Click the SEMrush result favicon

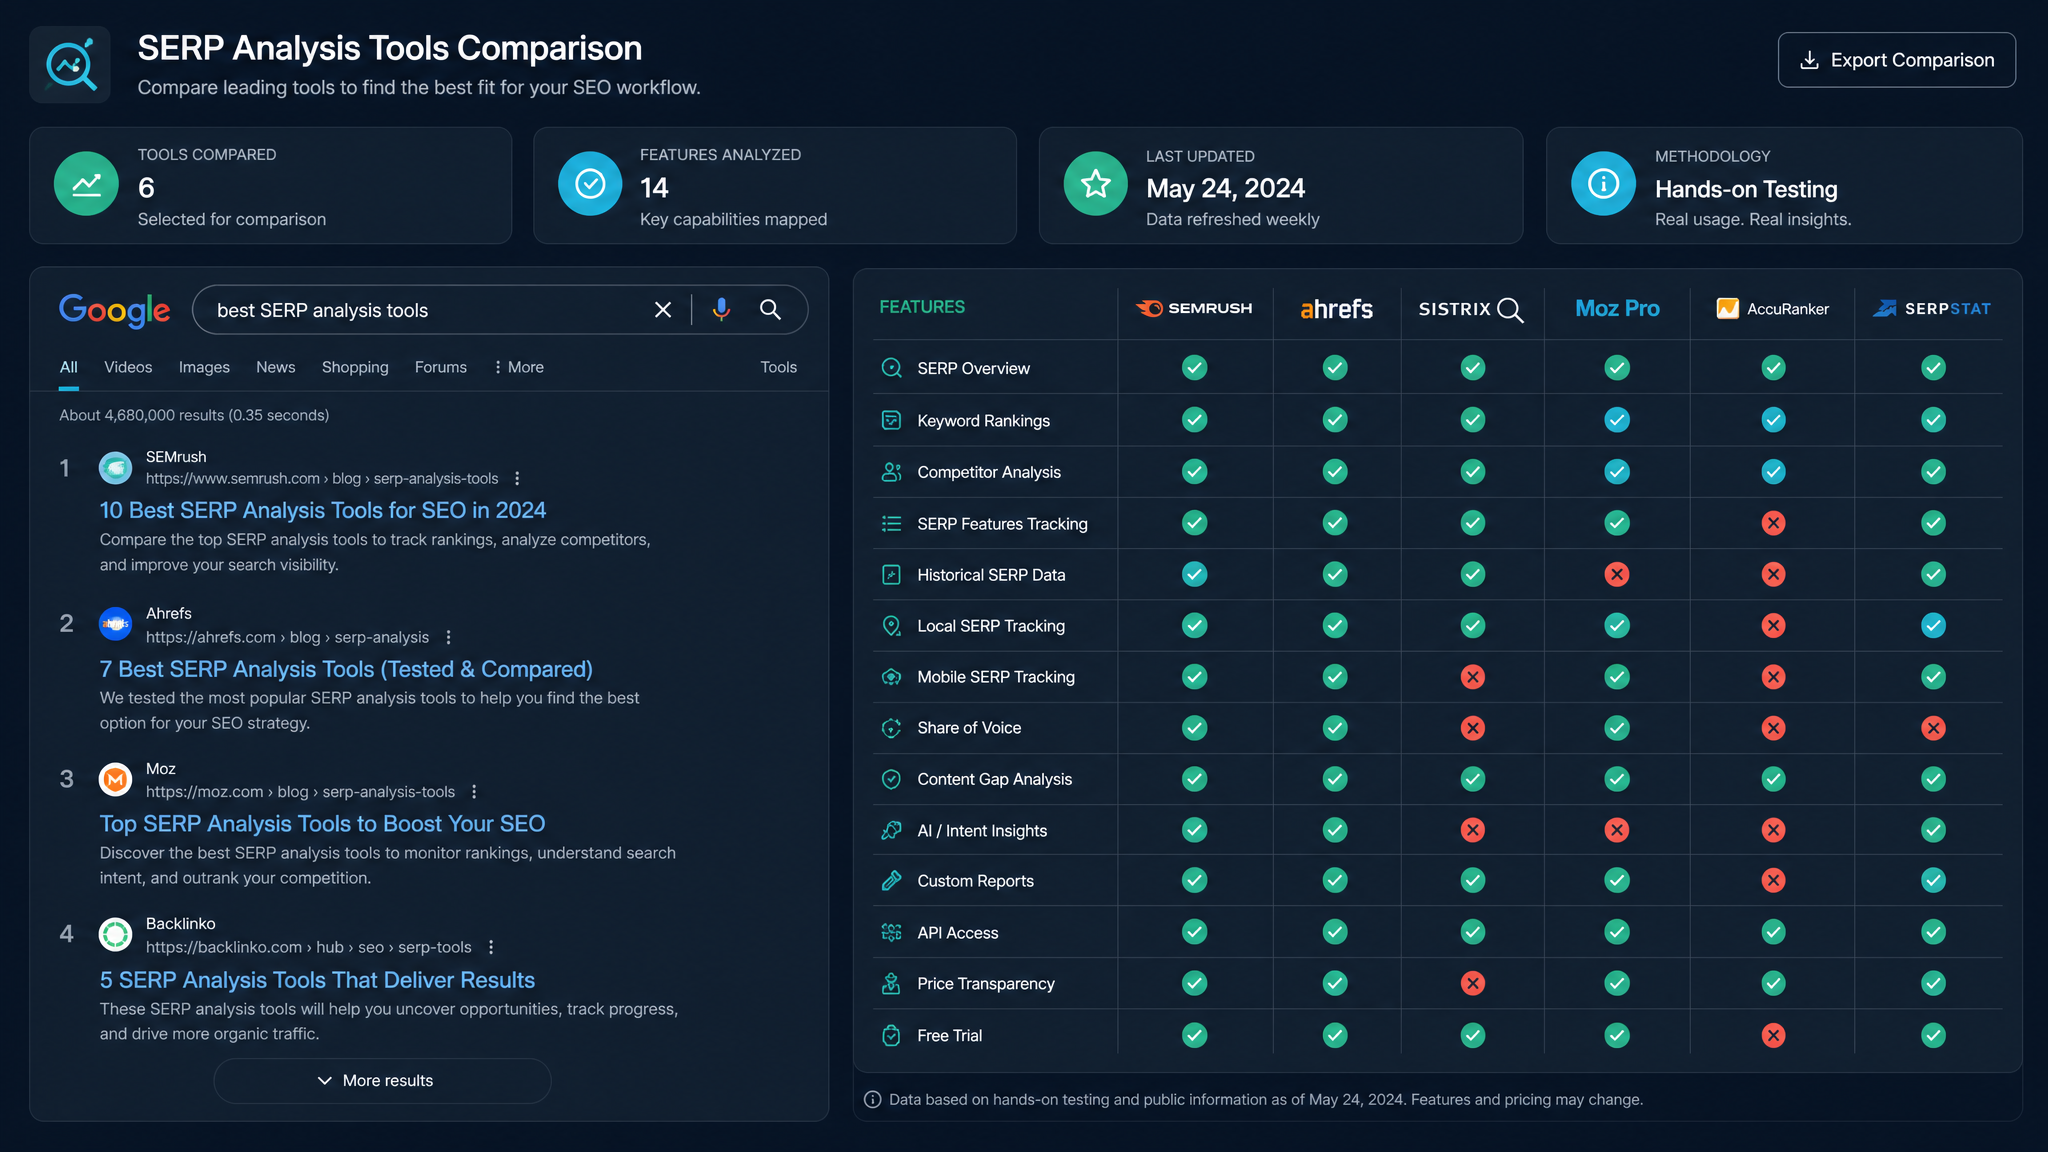point(115,467)
